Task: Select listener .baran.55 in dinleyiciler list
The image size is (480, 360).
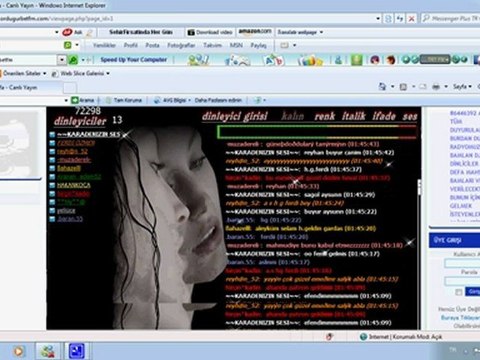Action: (70, 219)
